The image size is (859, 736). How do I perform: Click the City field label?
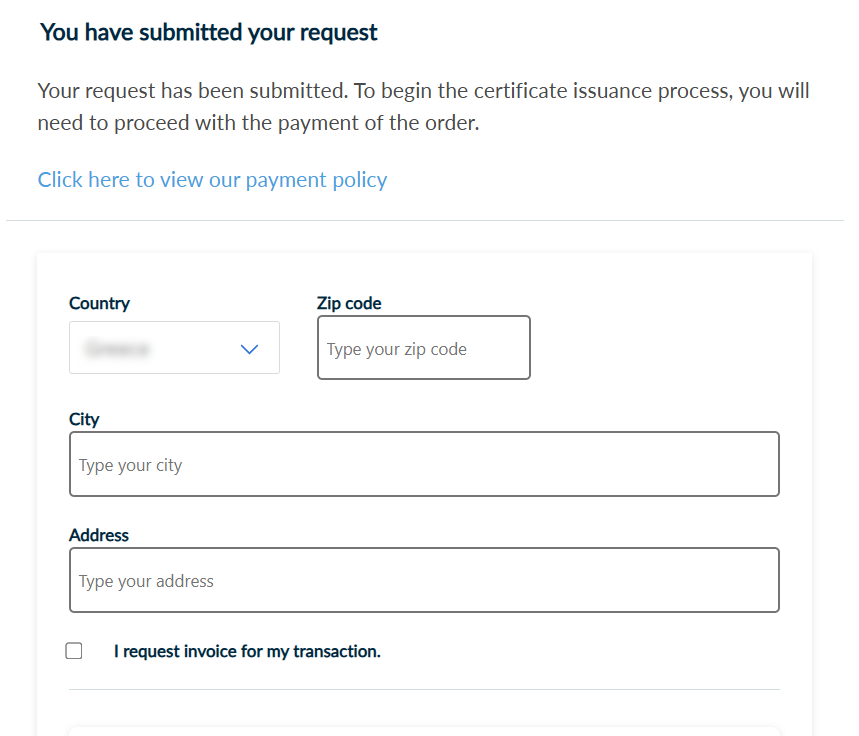tap(84, 419)
